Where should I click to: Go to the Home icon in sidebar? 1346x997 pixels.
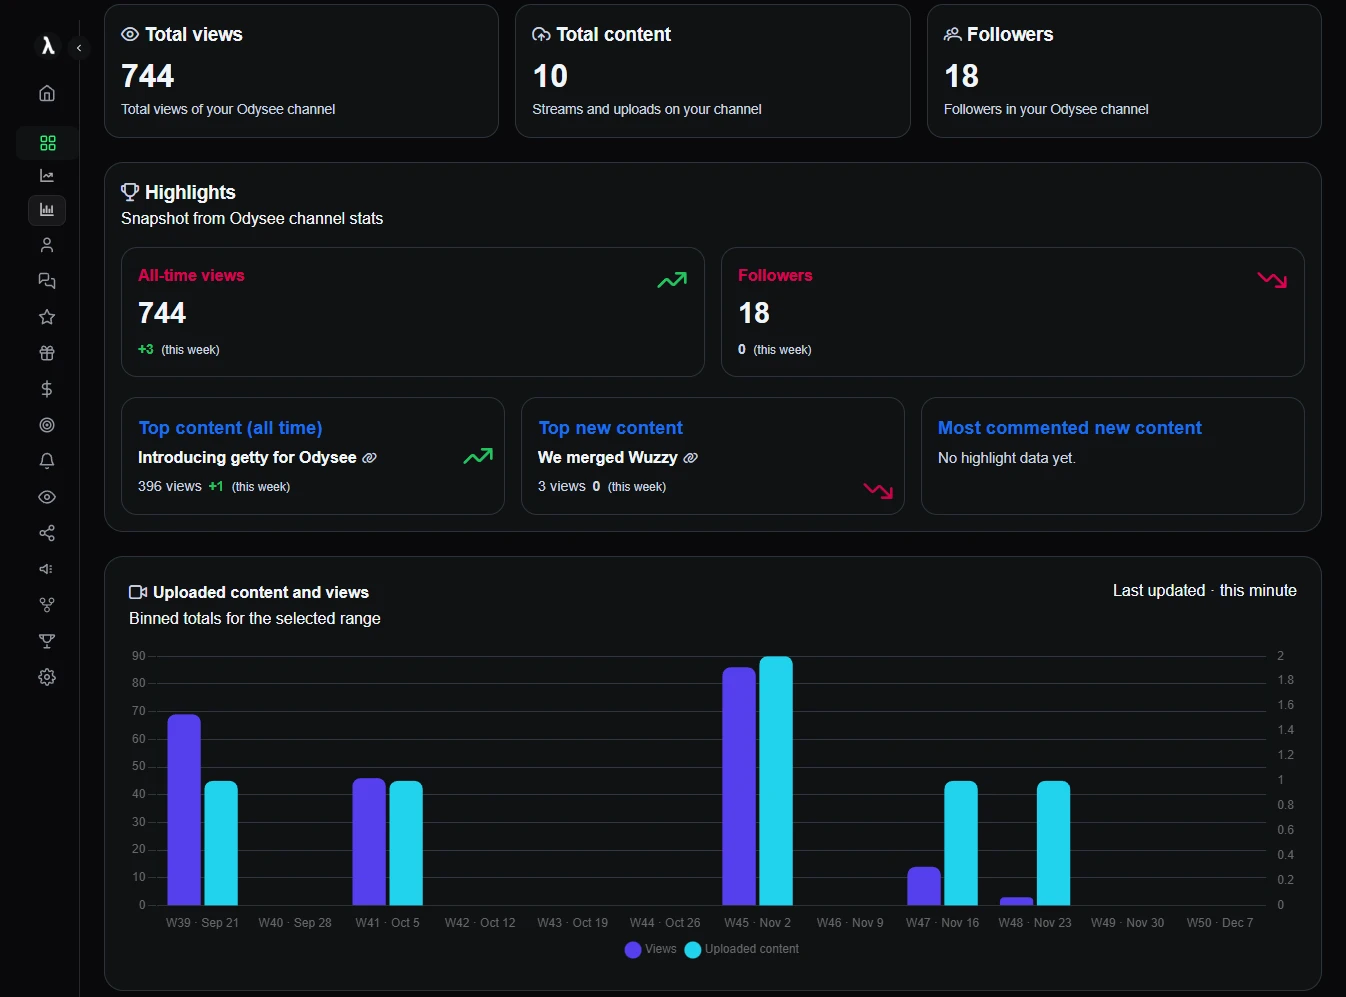point(47,93)
